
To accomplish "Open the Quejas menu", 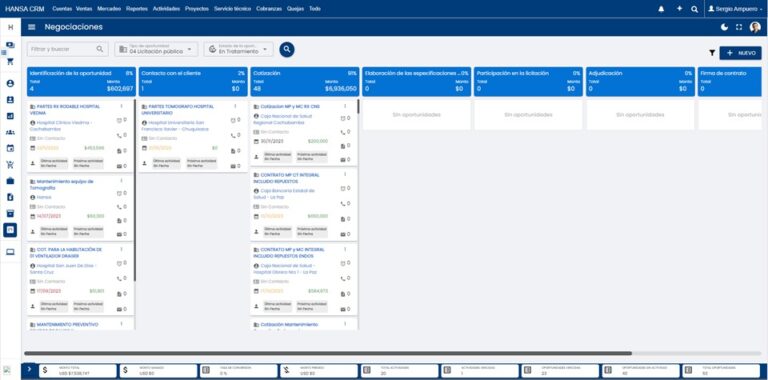I will pos(295,9).
